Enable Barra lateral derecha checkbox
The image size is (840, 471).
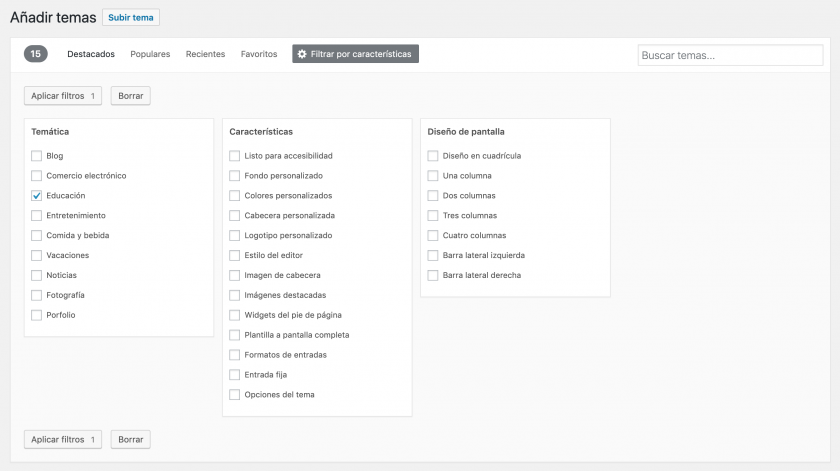tap(433, 275)
